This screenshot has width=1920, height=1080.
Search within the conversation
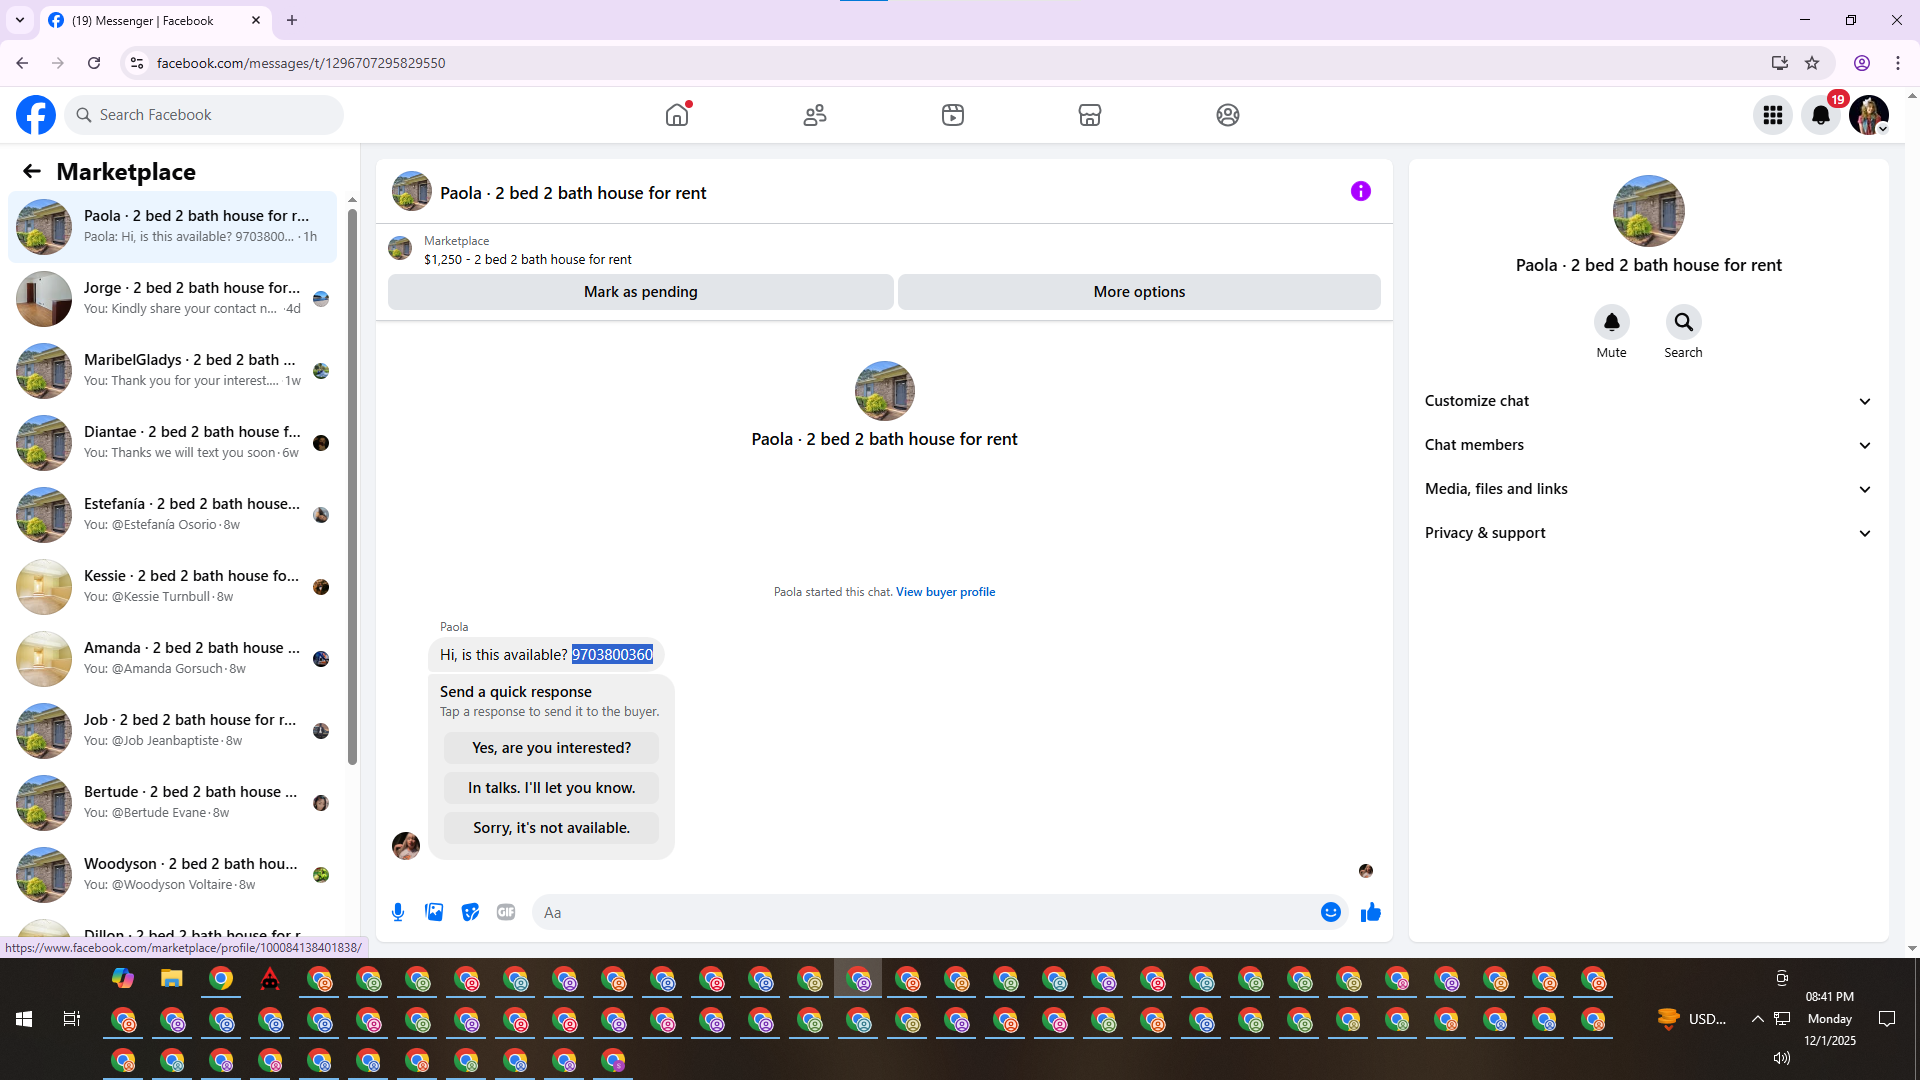pos(1684,322)
